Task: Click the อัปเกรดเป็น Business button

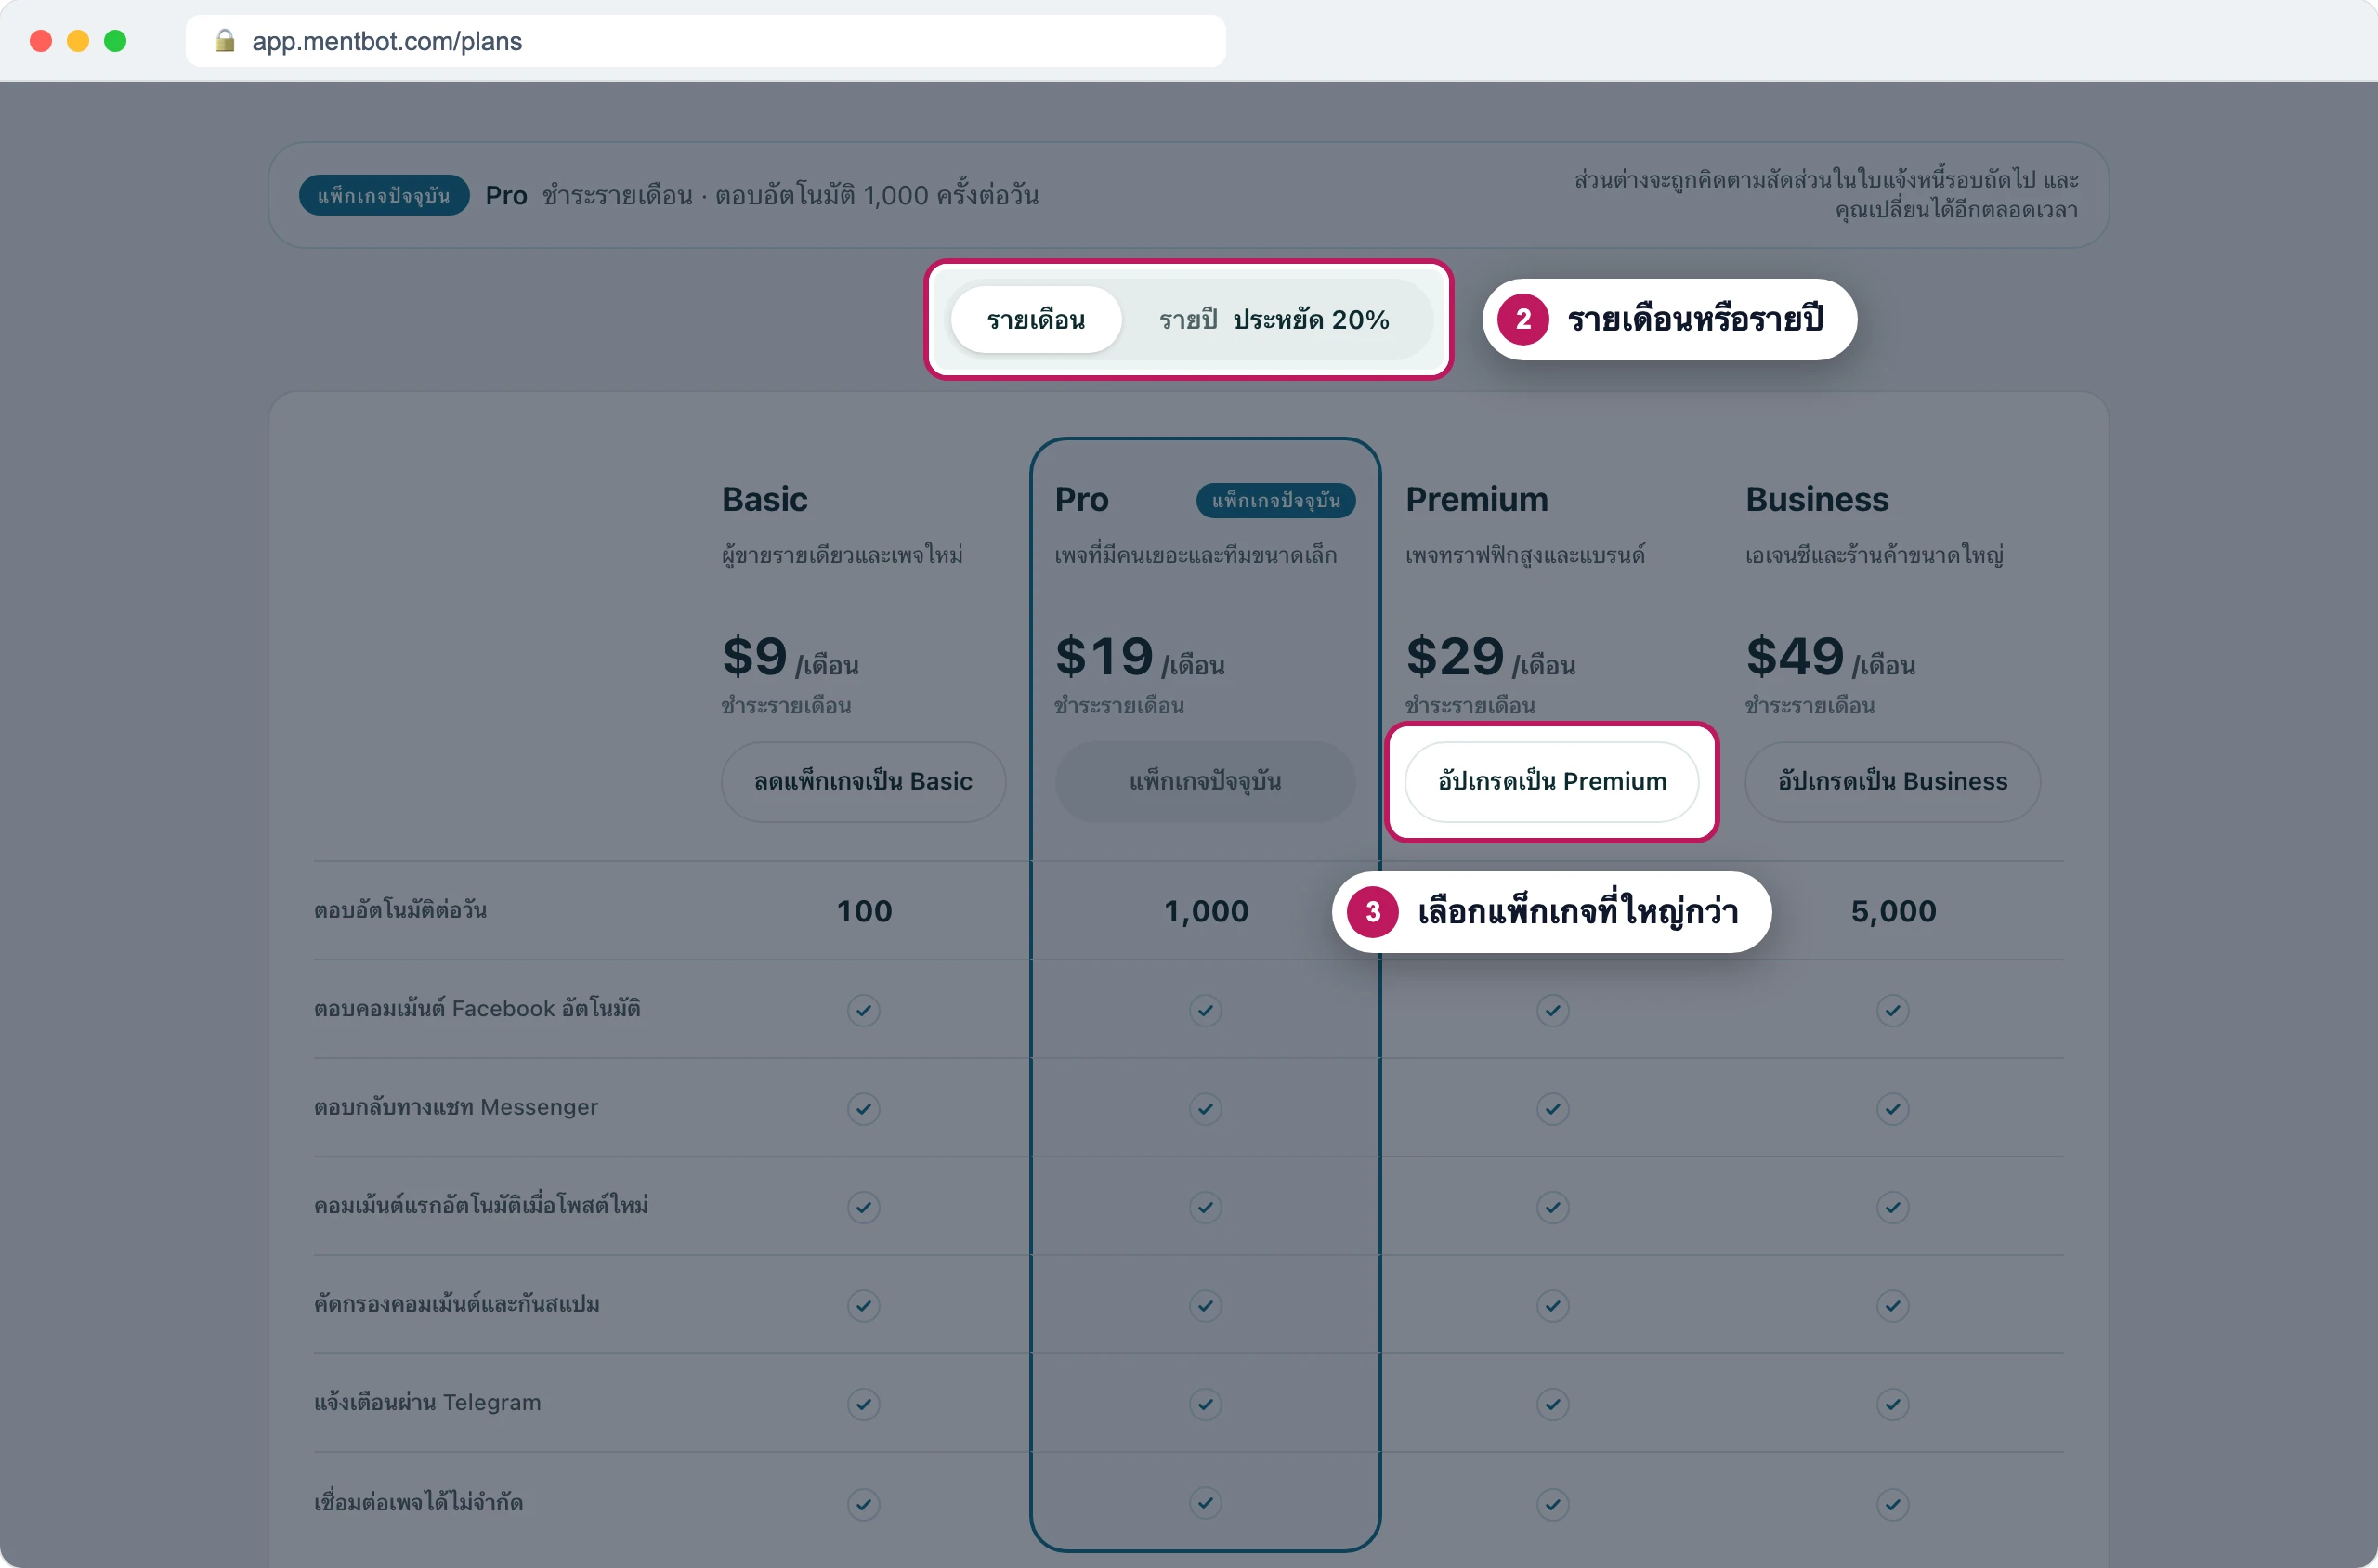Action: point(1892,782)
